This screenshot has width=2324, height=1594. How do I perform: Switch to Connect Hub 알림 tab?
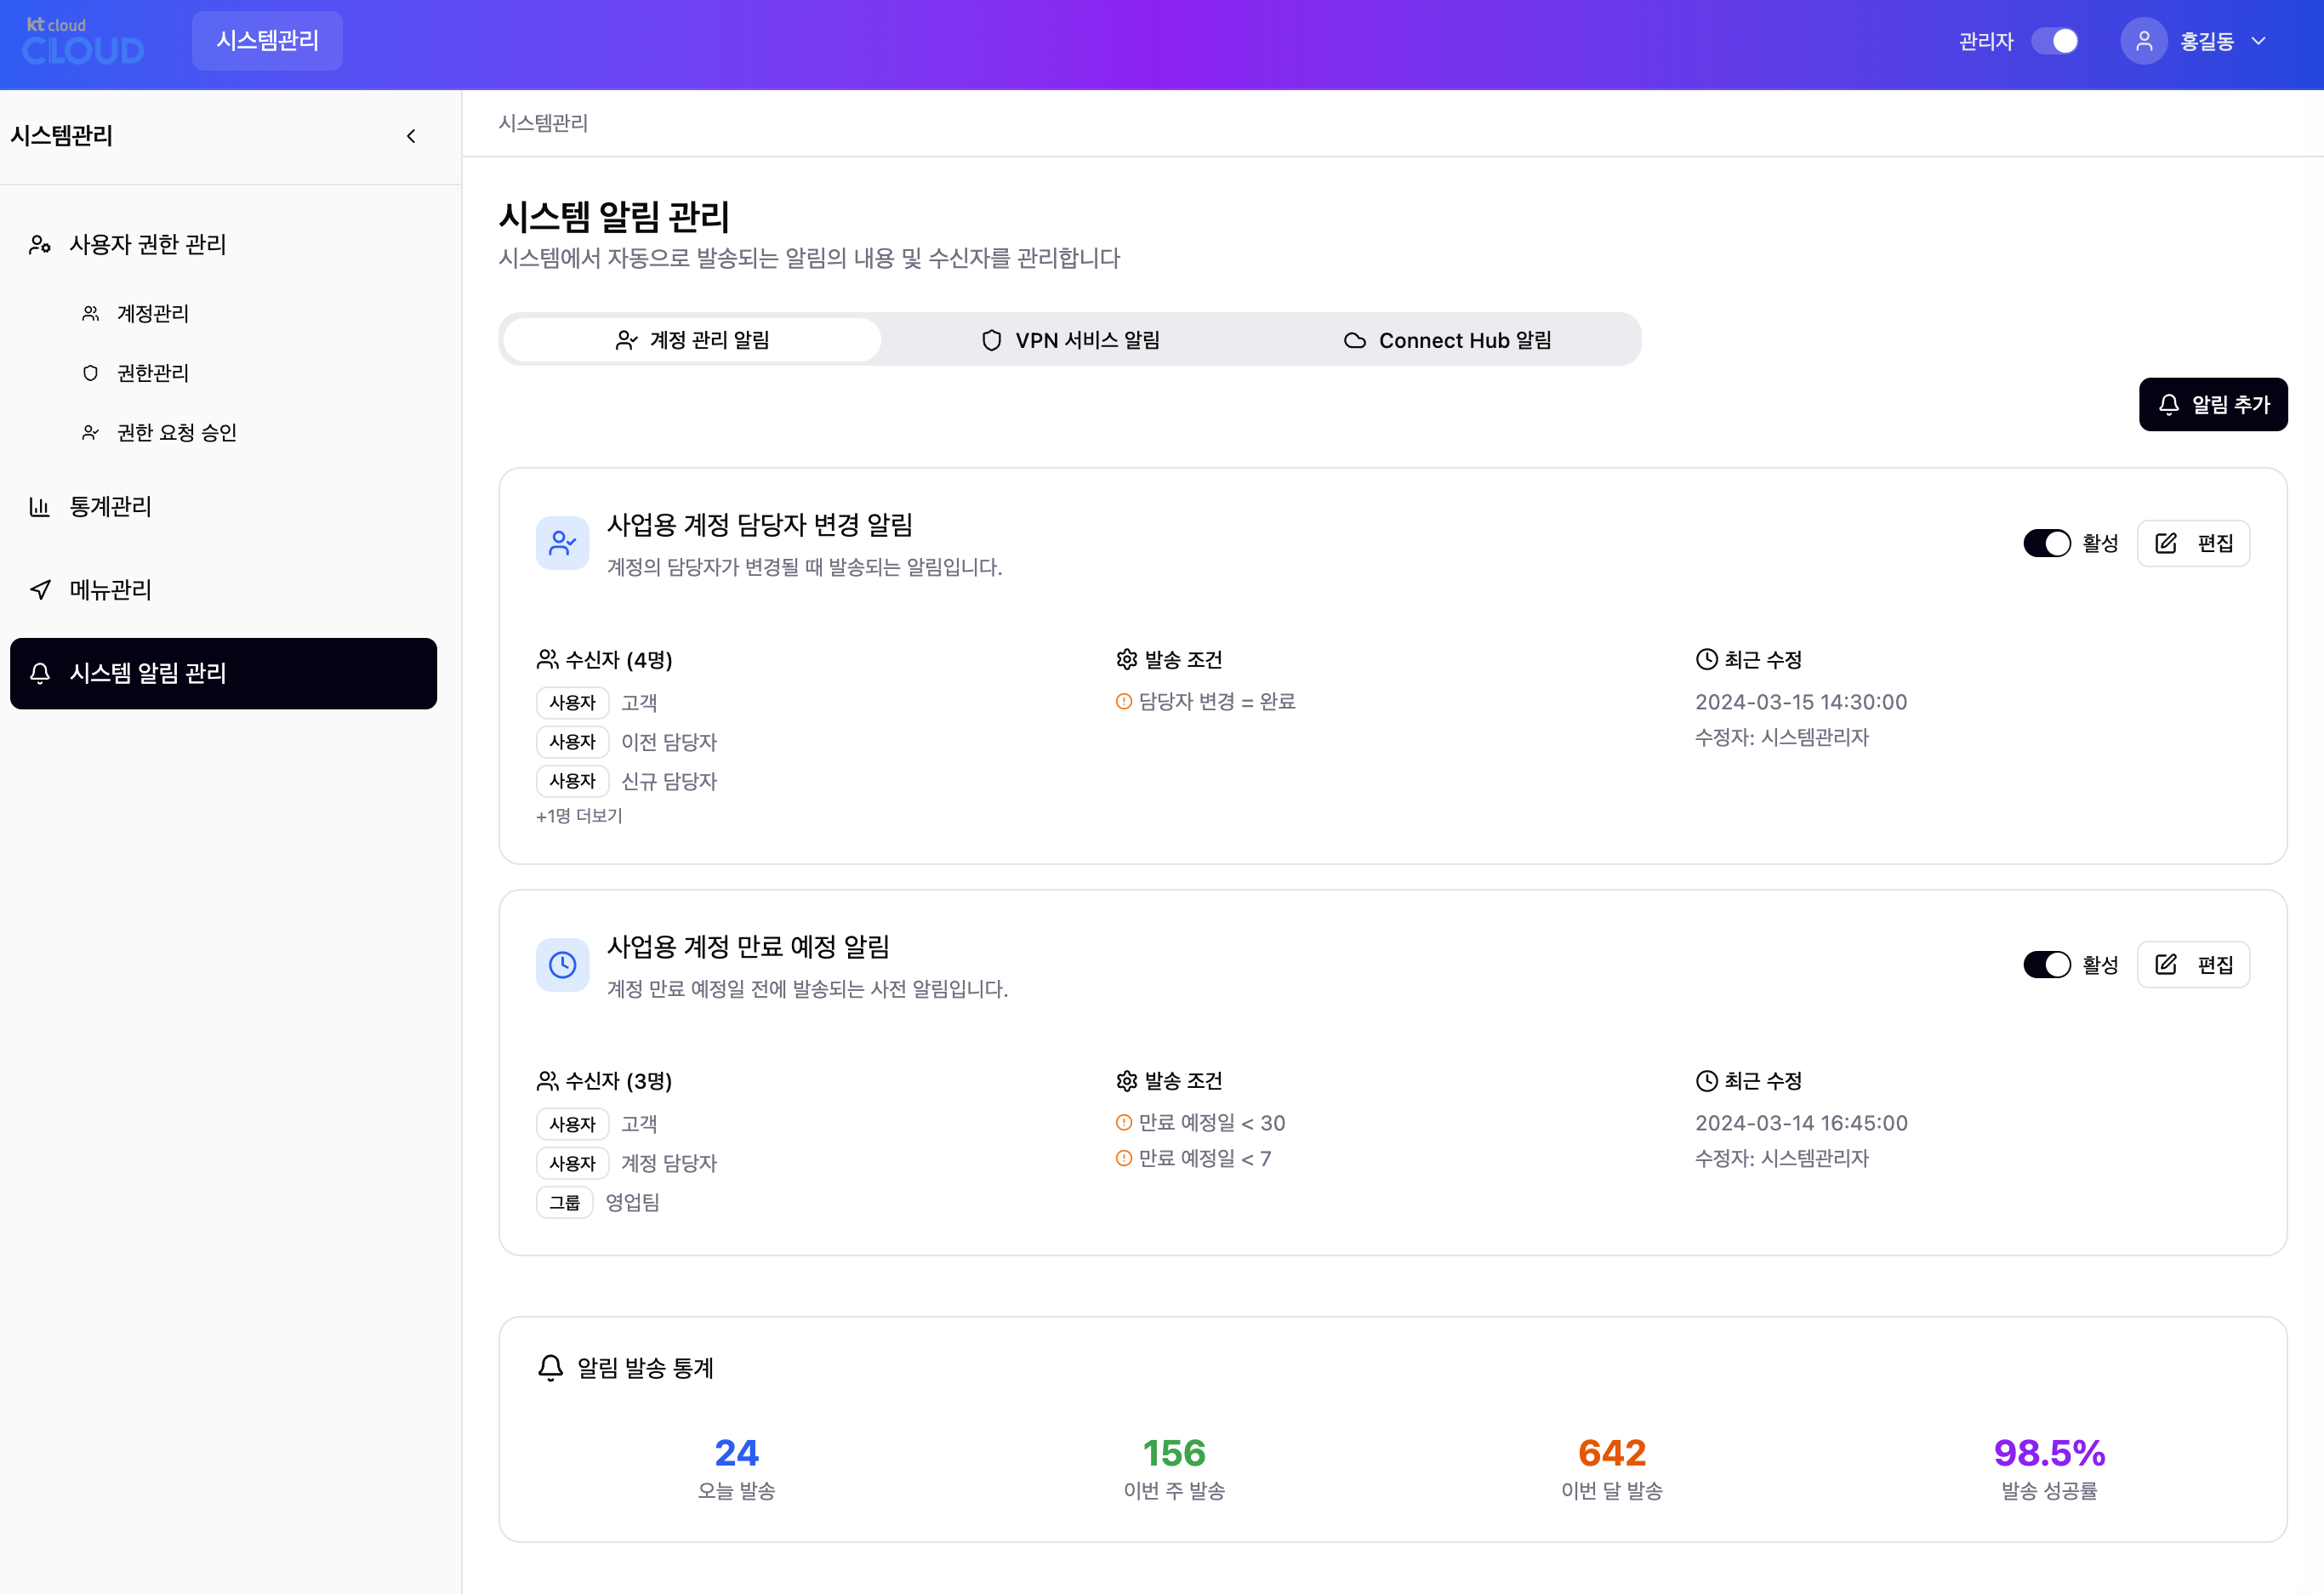click(x=1447, y=340)
